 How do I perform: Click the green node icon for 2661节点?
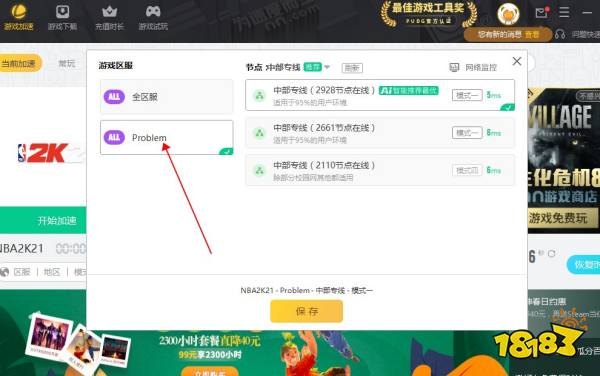(259, 133)
